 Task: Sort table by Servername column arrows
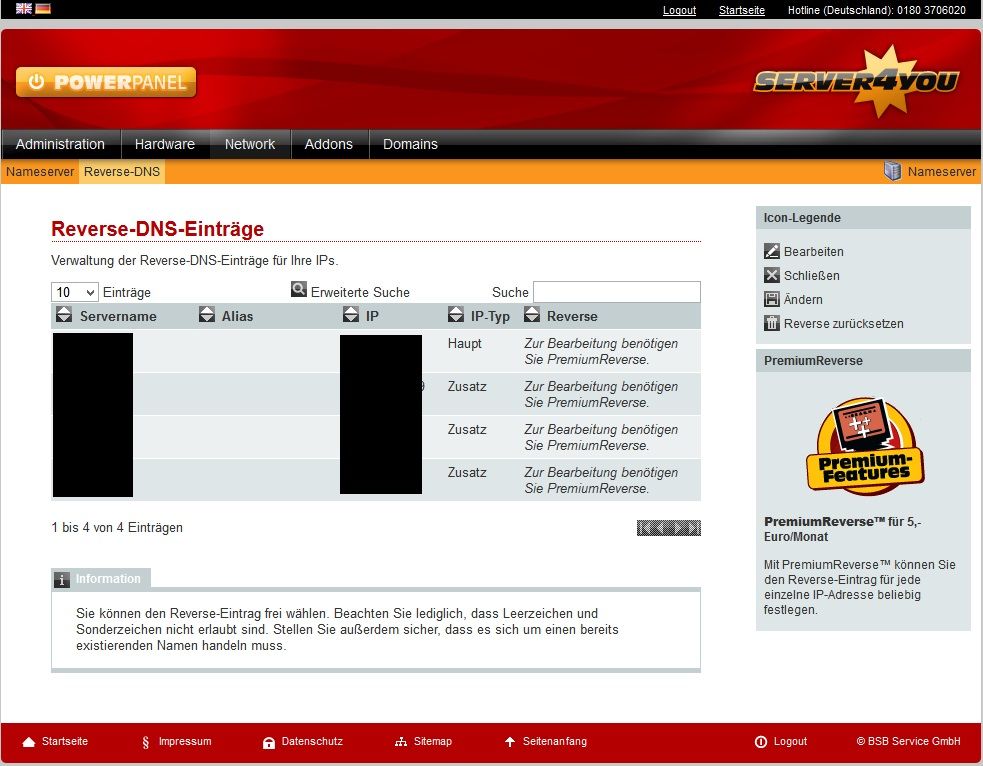pos(64,315)
